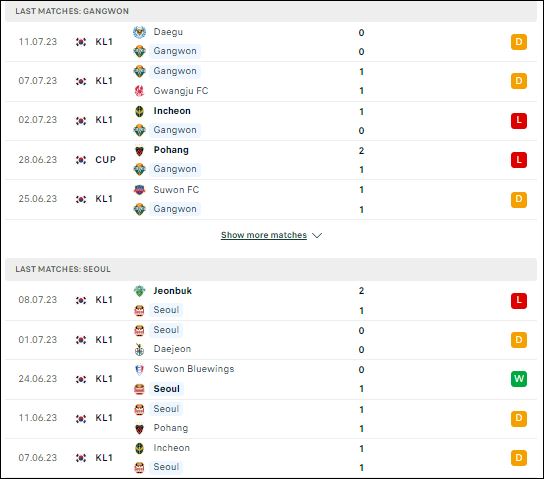Image resolution: width=544 pixels, height=479 pixels.
Task: Open the CUP competition label on 28.06.23
Action: click(105, 160)
